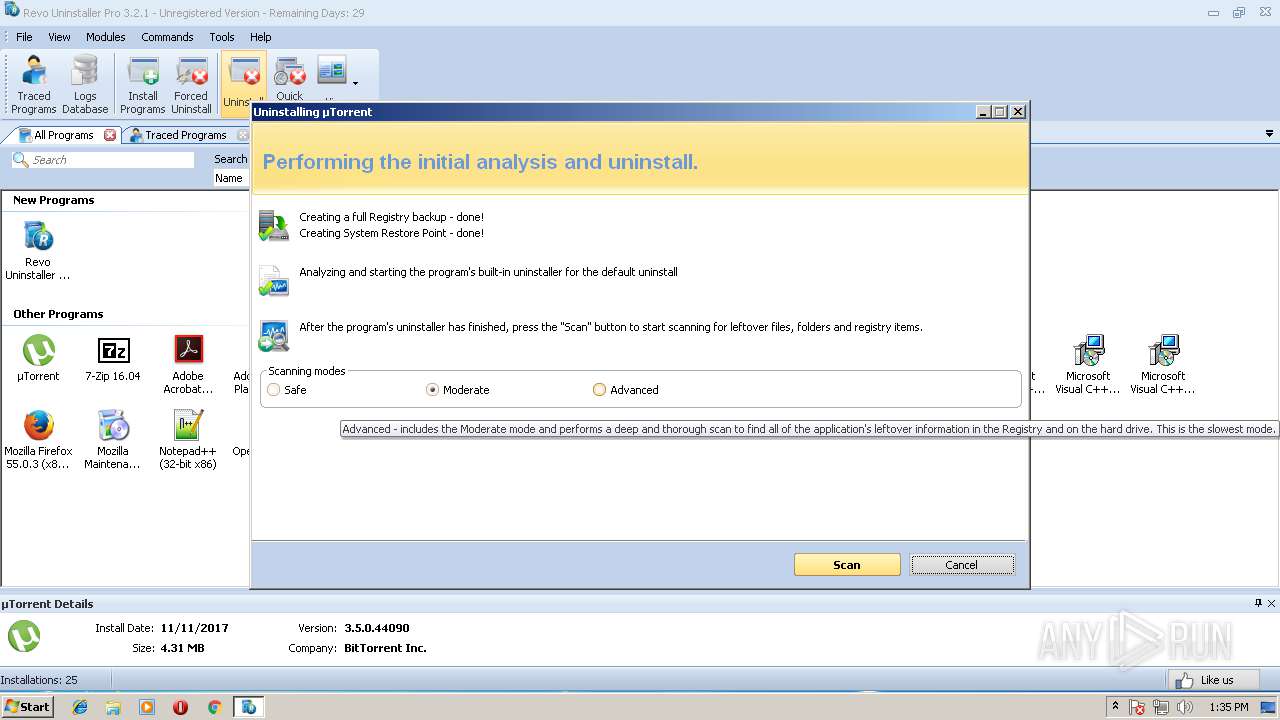
Task: Click the 1:35 PM system clock
Action: tap(1229, 707)
